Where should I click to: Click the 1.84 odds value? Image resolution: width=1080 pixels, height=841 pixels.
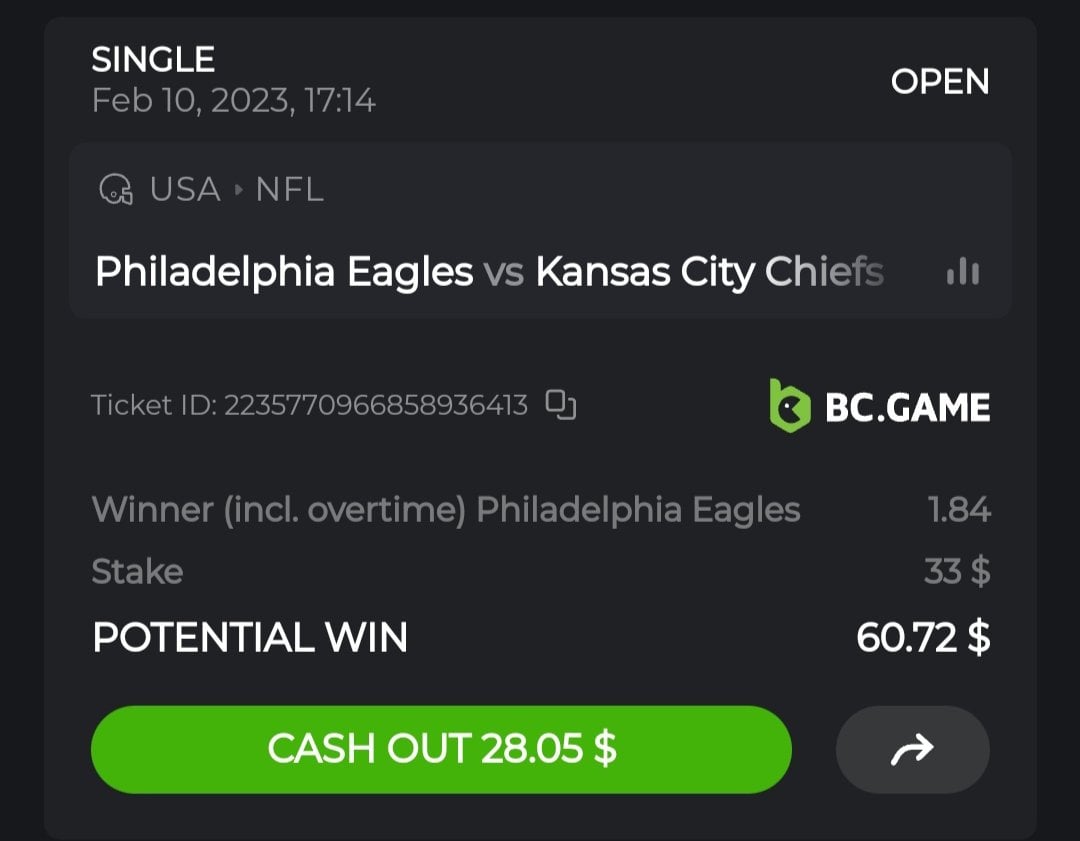(958, 510)
